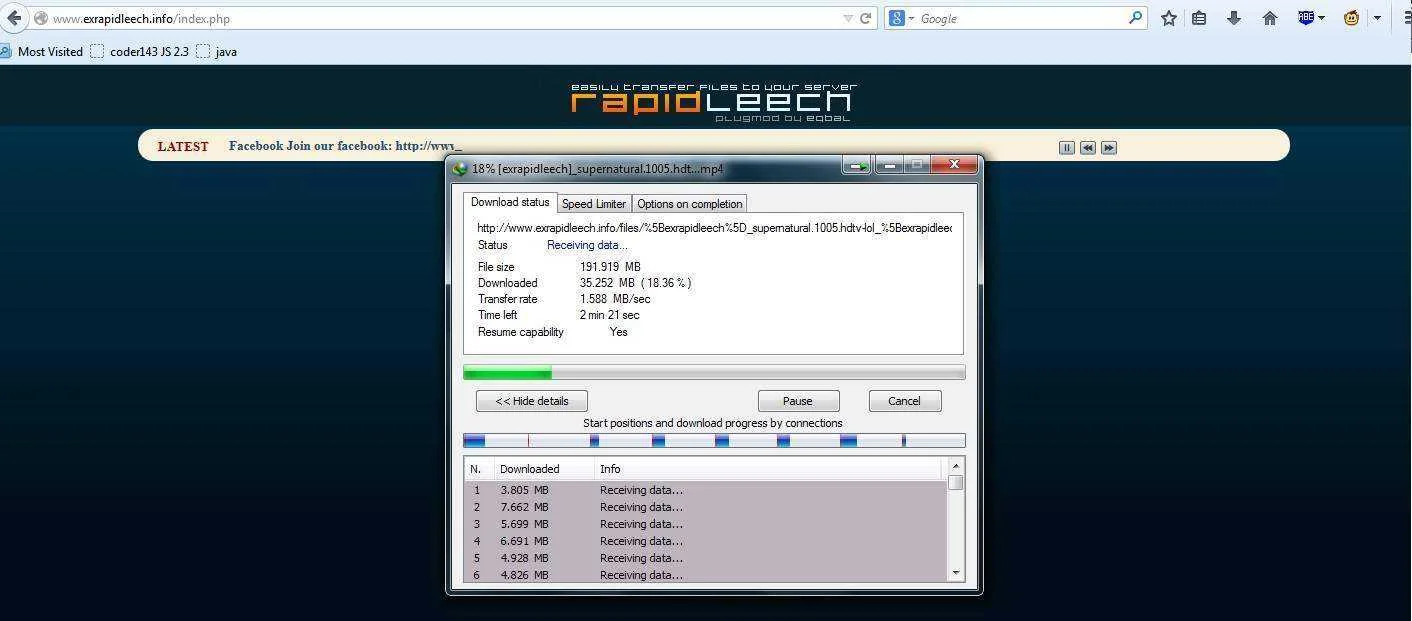Select connection row 6 with 4.826 MB
The image size is (1412, 621).
pos(705,575)
